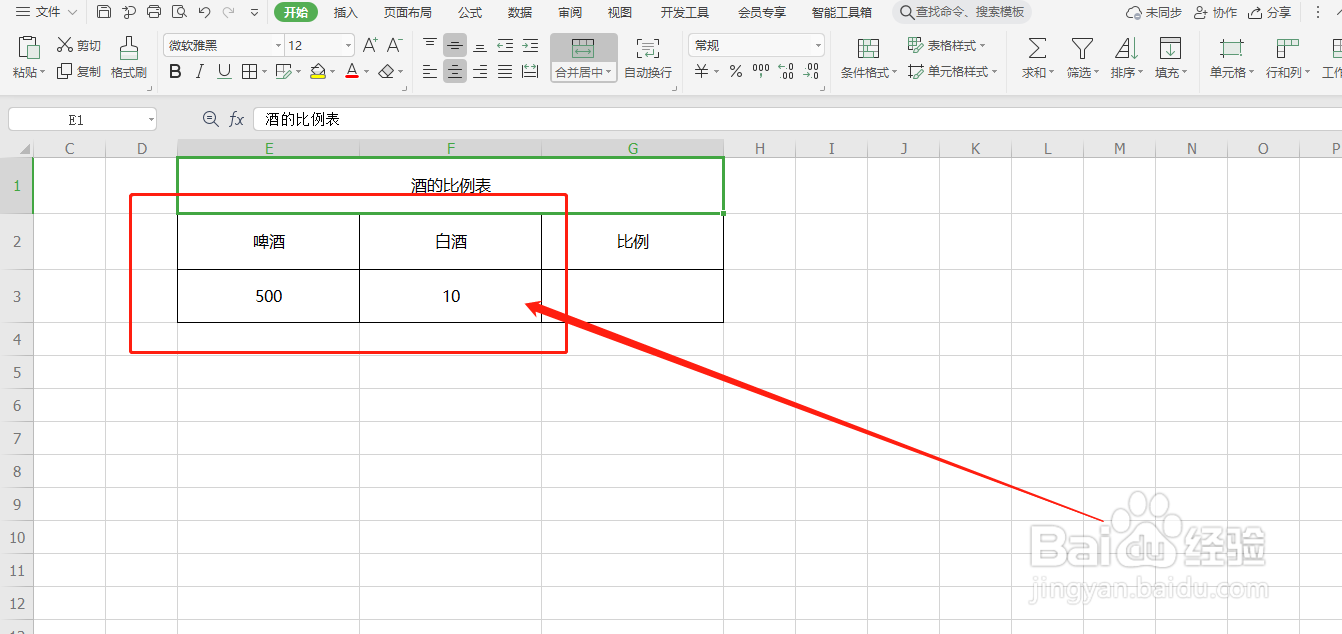Increase decimal places

click(786, 71)
